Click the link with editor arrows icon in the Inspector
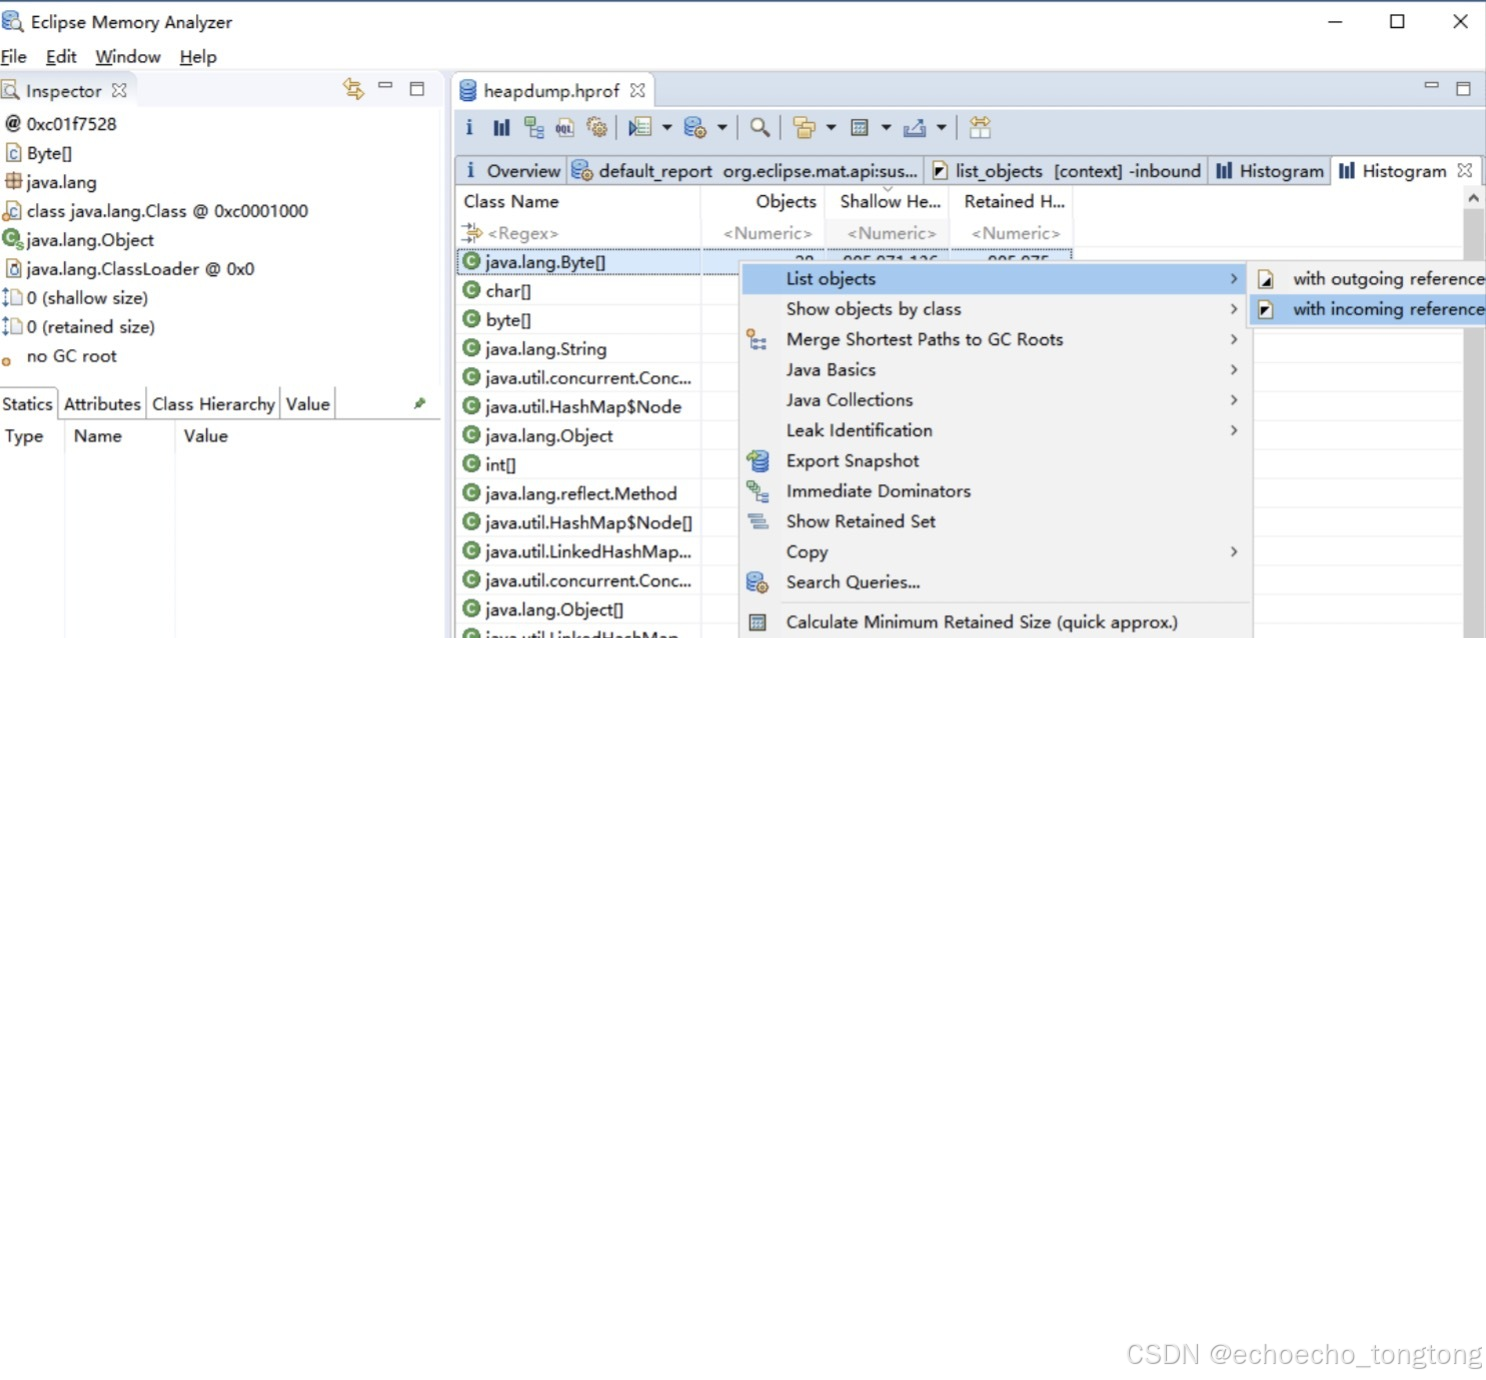 click(353, 89)
